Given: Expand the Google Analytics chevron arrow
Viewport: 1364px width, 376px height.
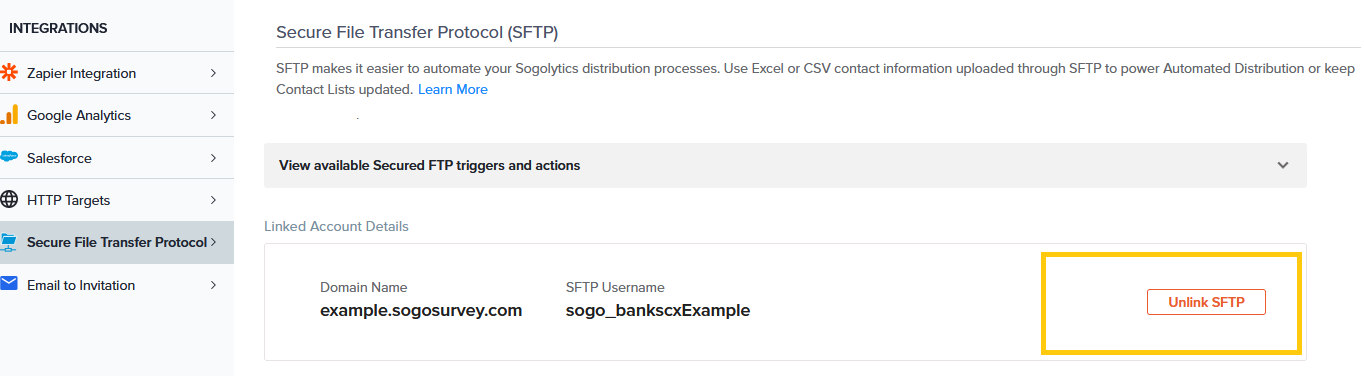Looking at the screenshot, I should click(213, 115).
